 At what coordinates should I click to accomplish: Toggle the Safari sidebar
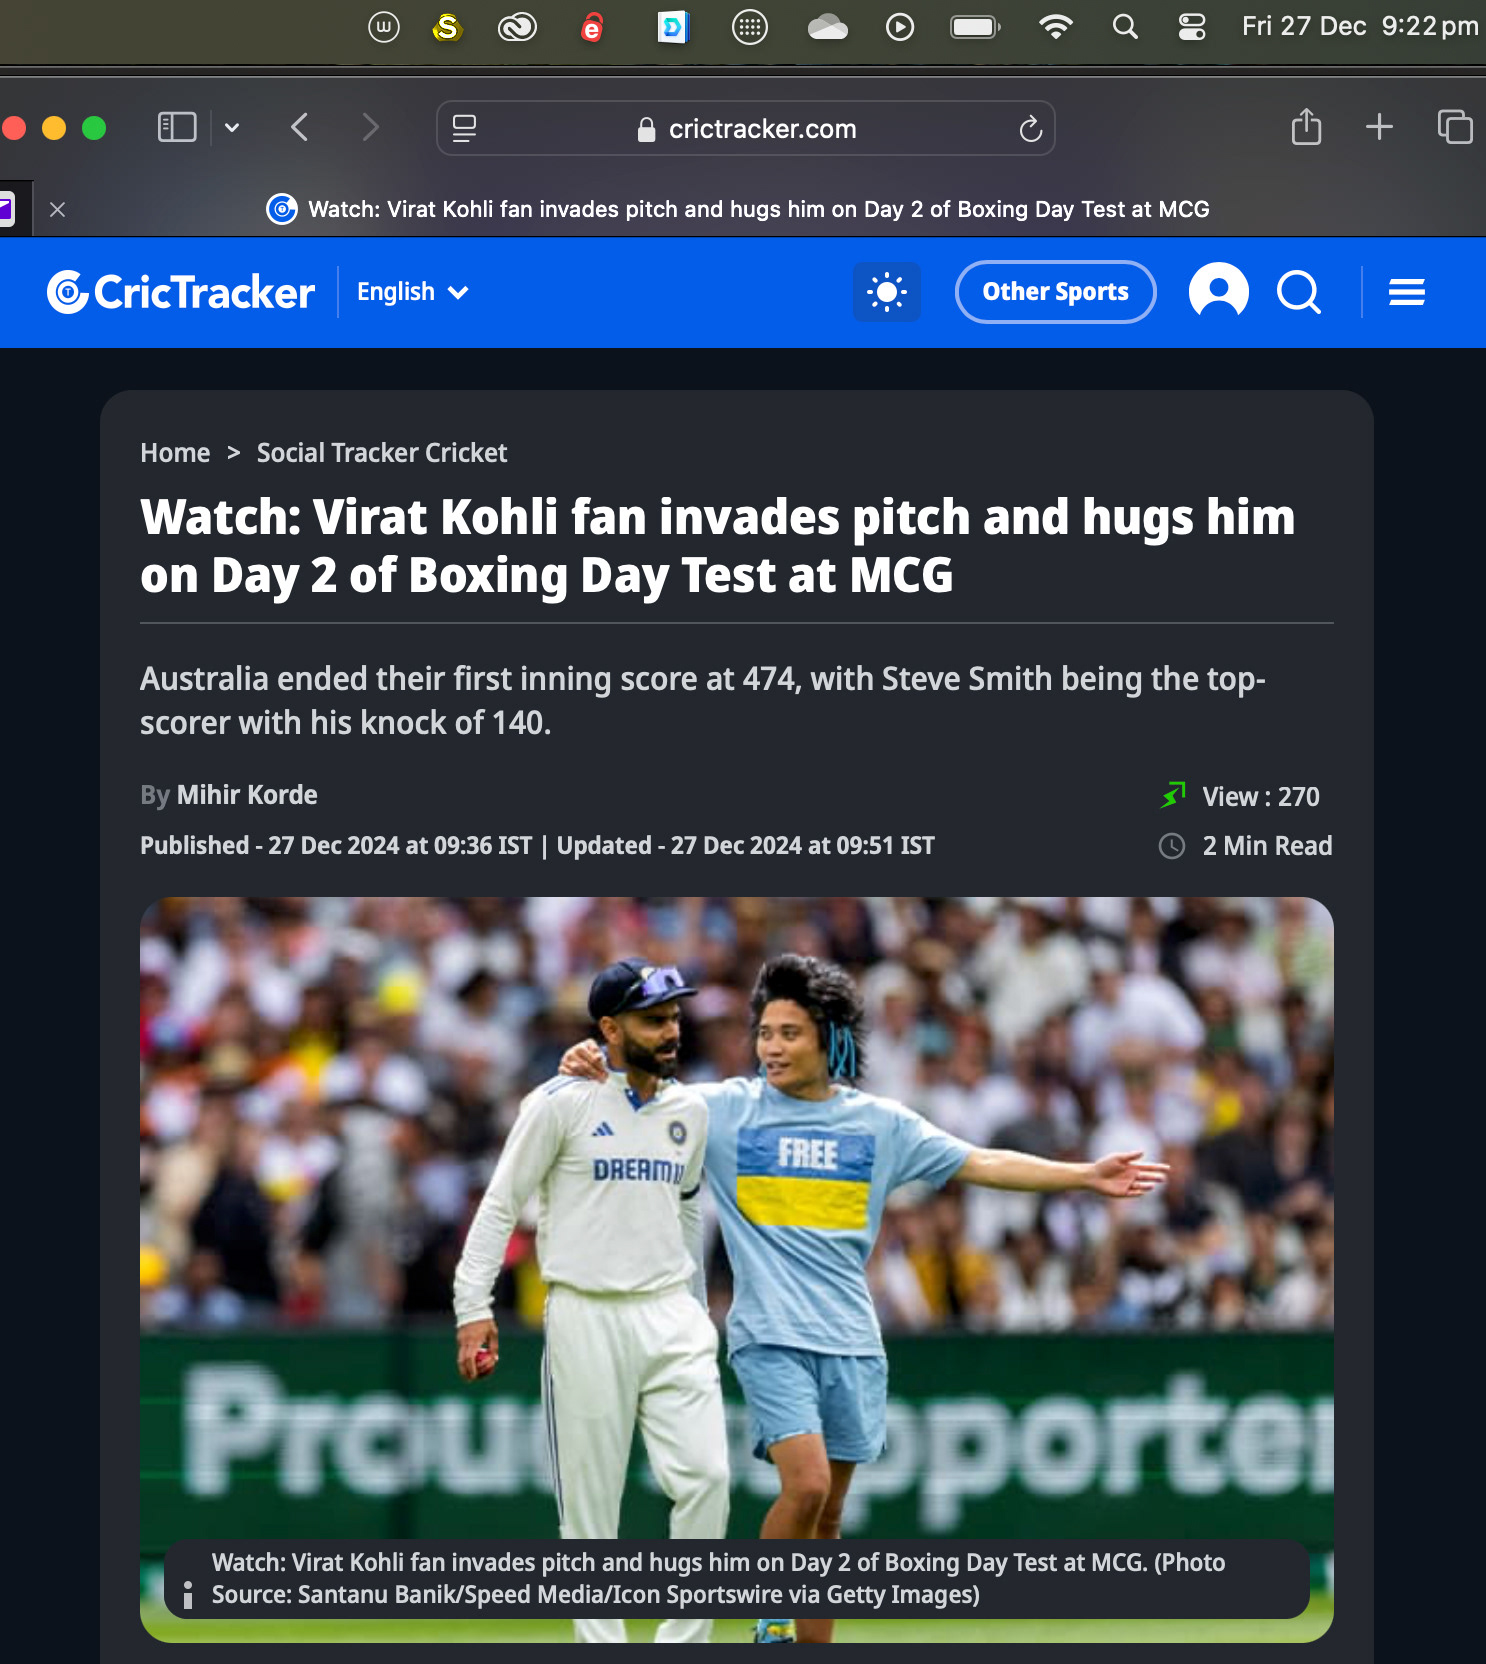(x=177, y=128)
